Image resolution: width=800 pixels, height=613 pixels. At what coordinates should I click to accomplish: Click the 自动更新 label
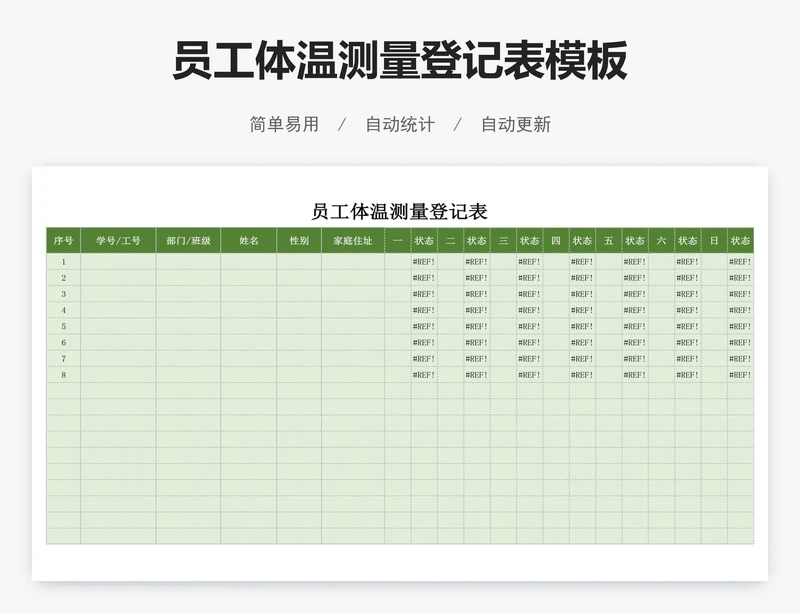click(x=518, y=126)
